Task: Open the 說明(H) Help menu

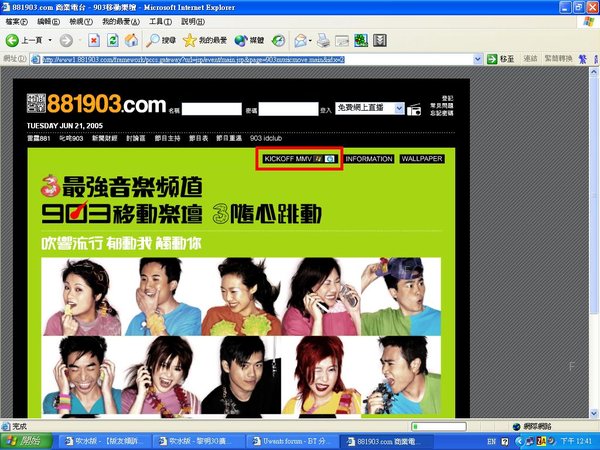Action: (x=193, y=22)
